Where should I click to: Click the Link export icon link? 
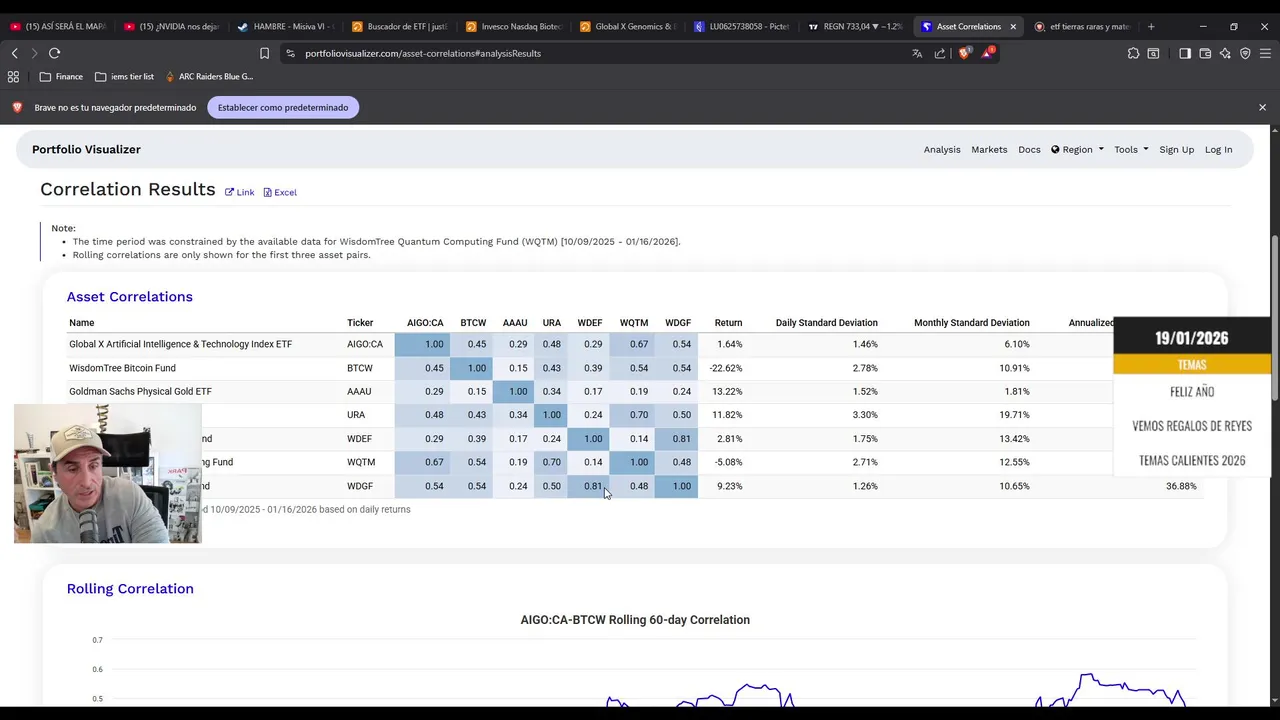coord(239,192)
